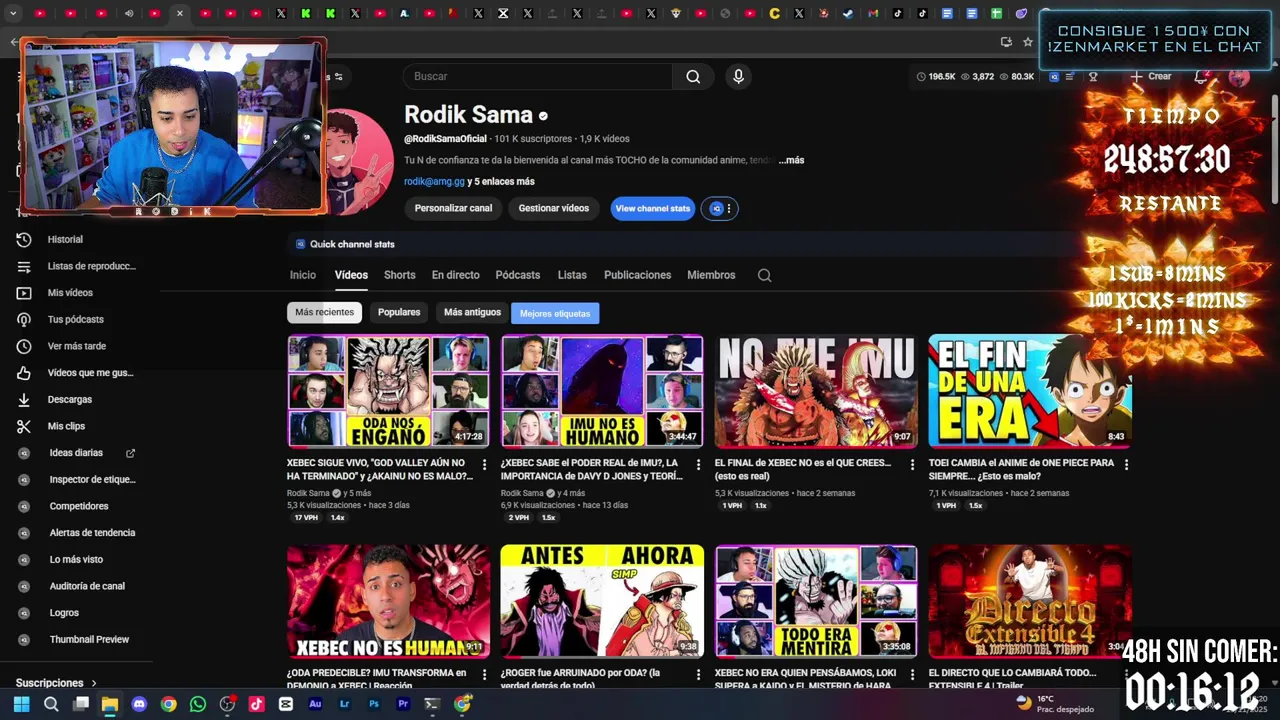This screenshot has width=1280, height=720.
Task: Click the Crear button
Action: 1151,76
